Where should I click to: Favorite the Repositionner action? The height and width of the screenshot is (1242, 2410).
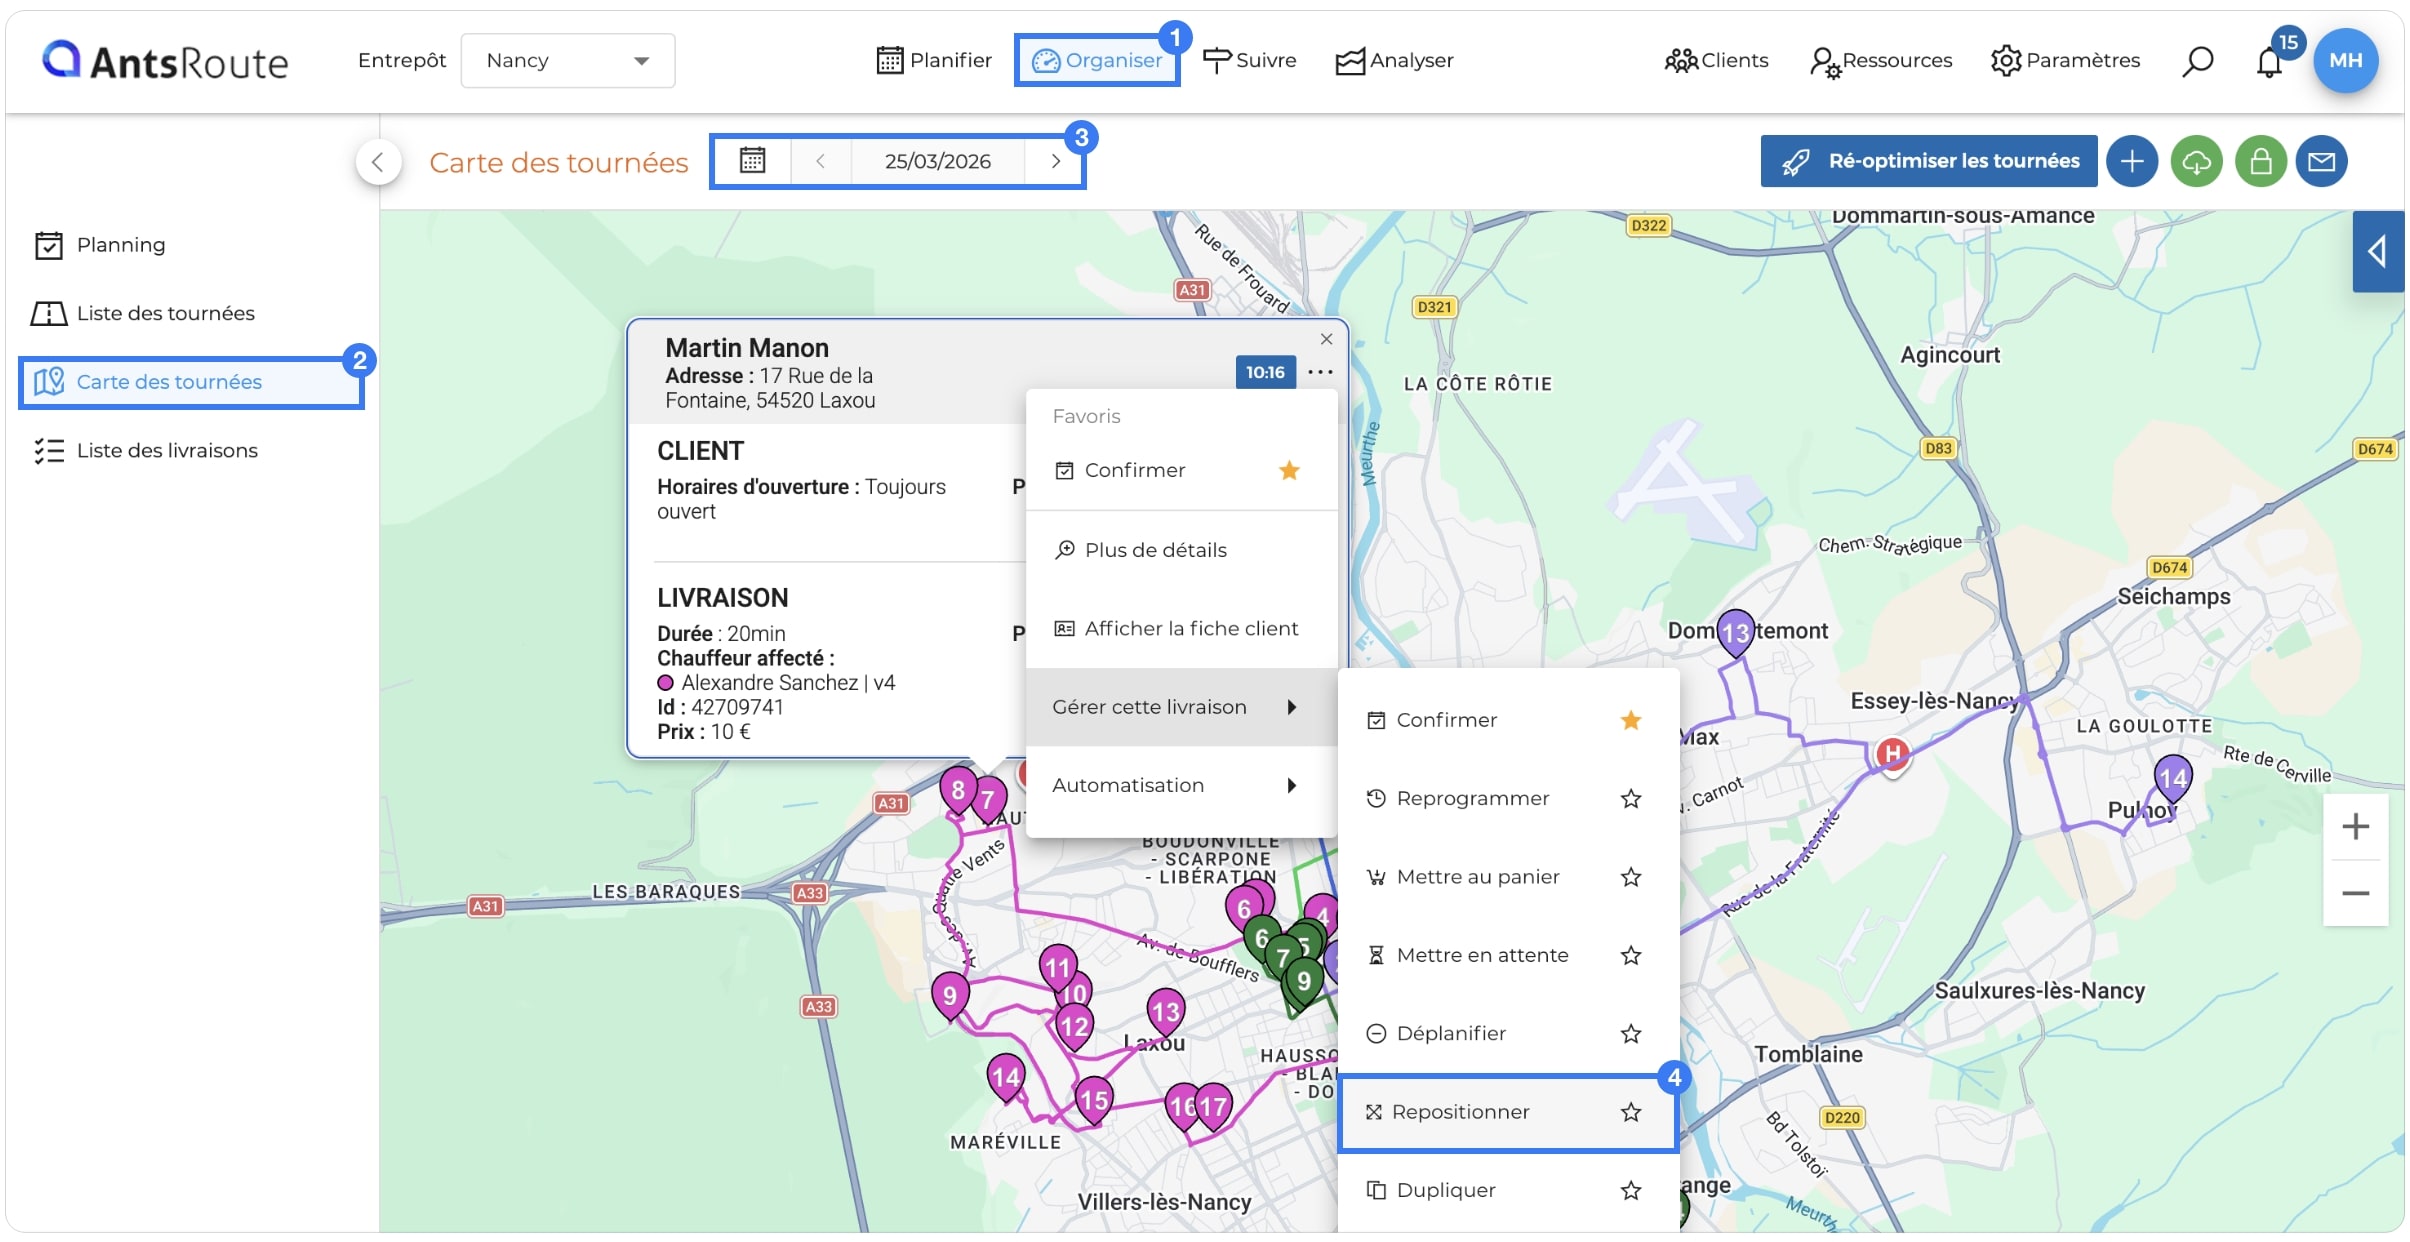pyautogui.click(x=1630, y=1112)
